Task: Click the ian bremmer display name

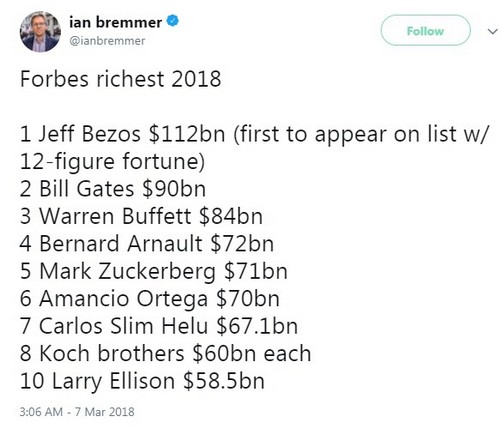Action: (x=116, y=22)
